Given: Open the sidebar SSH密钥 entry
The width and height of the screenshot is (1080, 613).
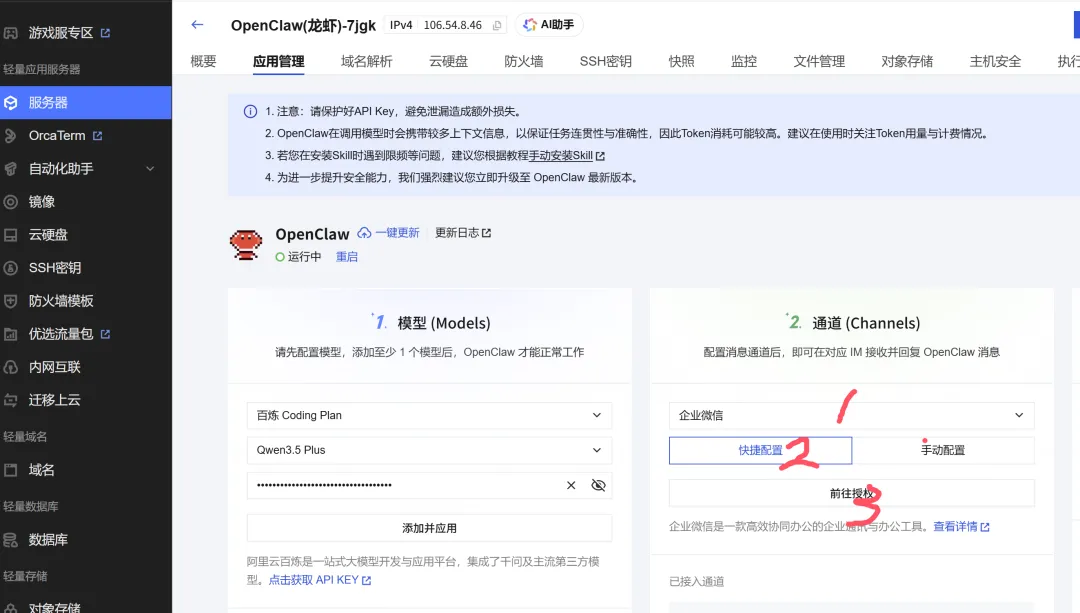Looking at the screenshot, I should (x=55, y=268).
